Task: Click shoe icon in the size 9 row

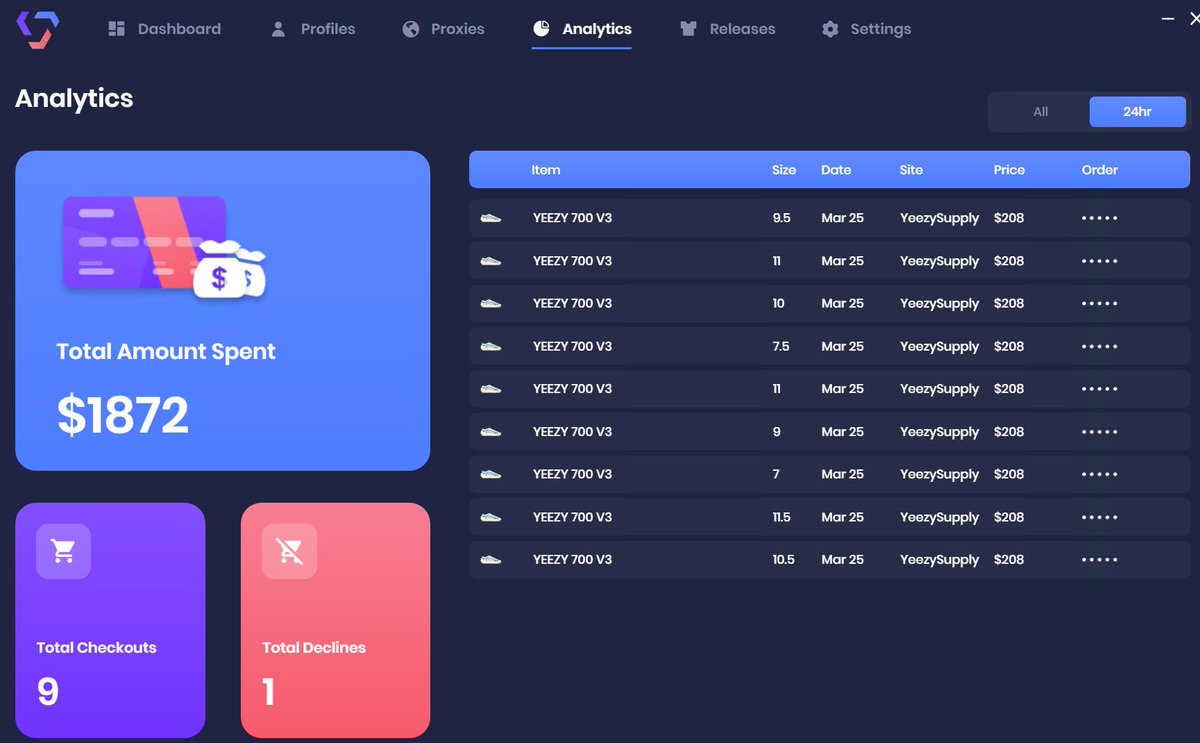Action: click(490, 432)
